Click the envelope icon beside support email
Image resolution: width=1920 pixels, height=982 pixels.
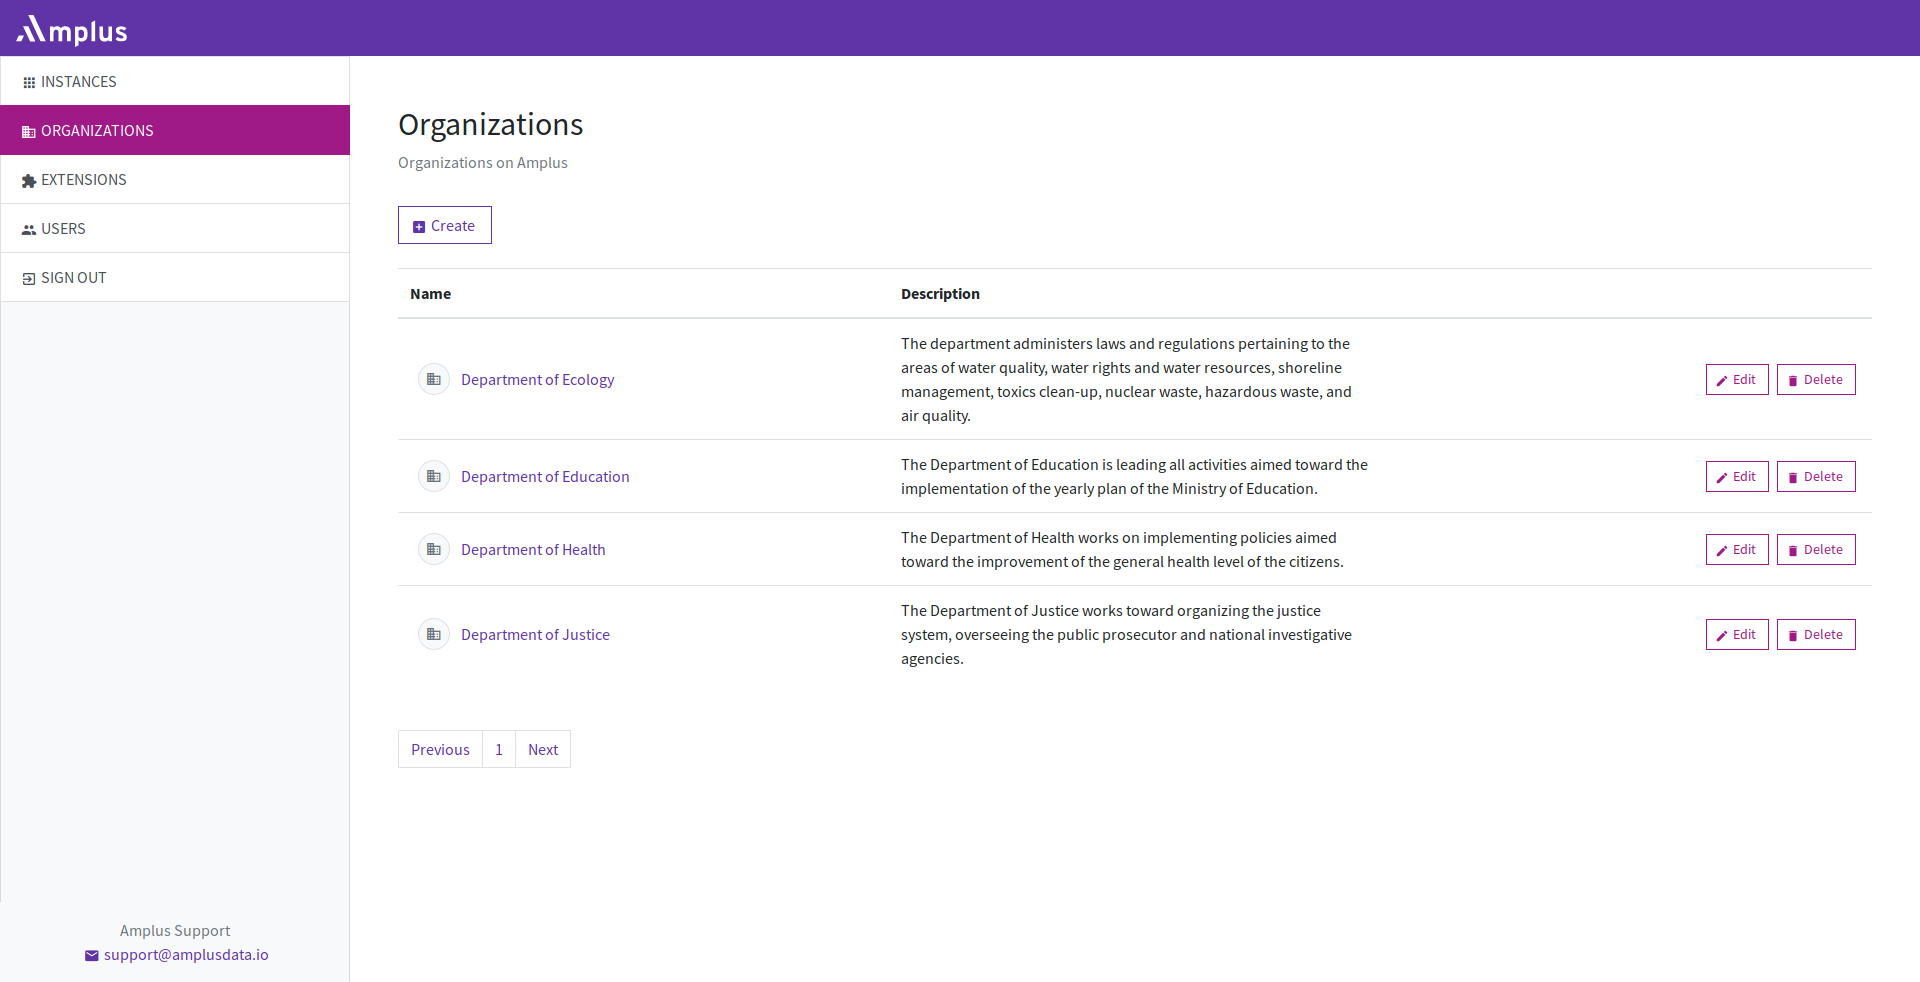coord(92,955)
